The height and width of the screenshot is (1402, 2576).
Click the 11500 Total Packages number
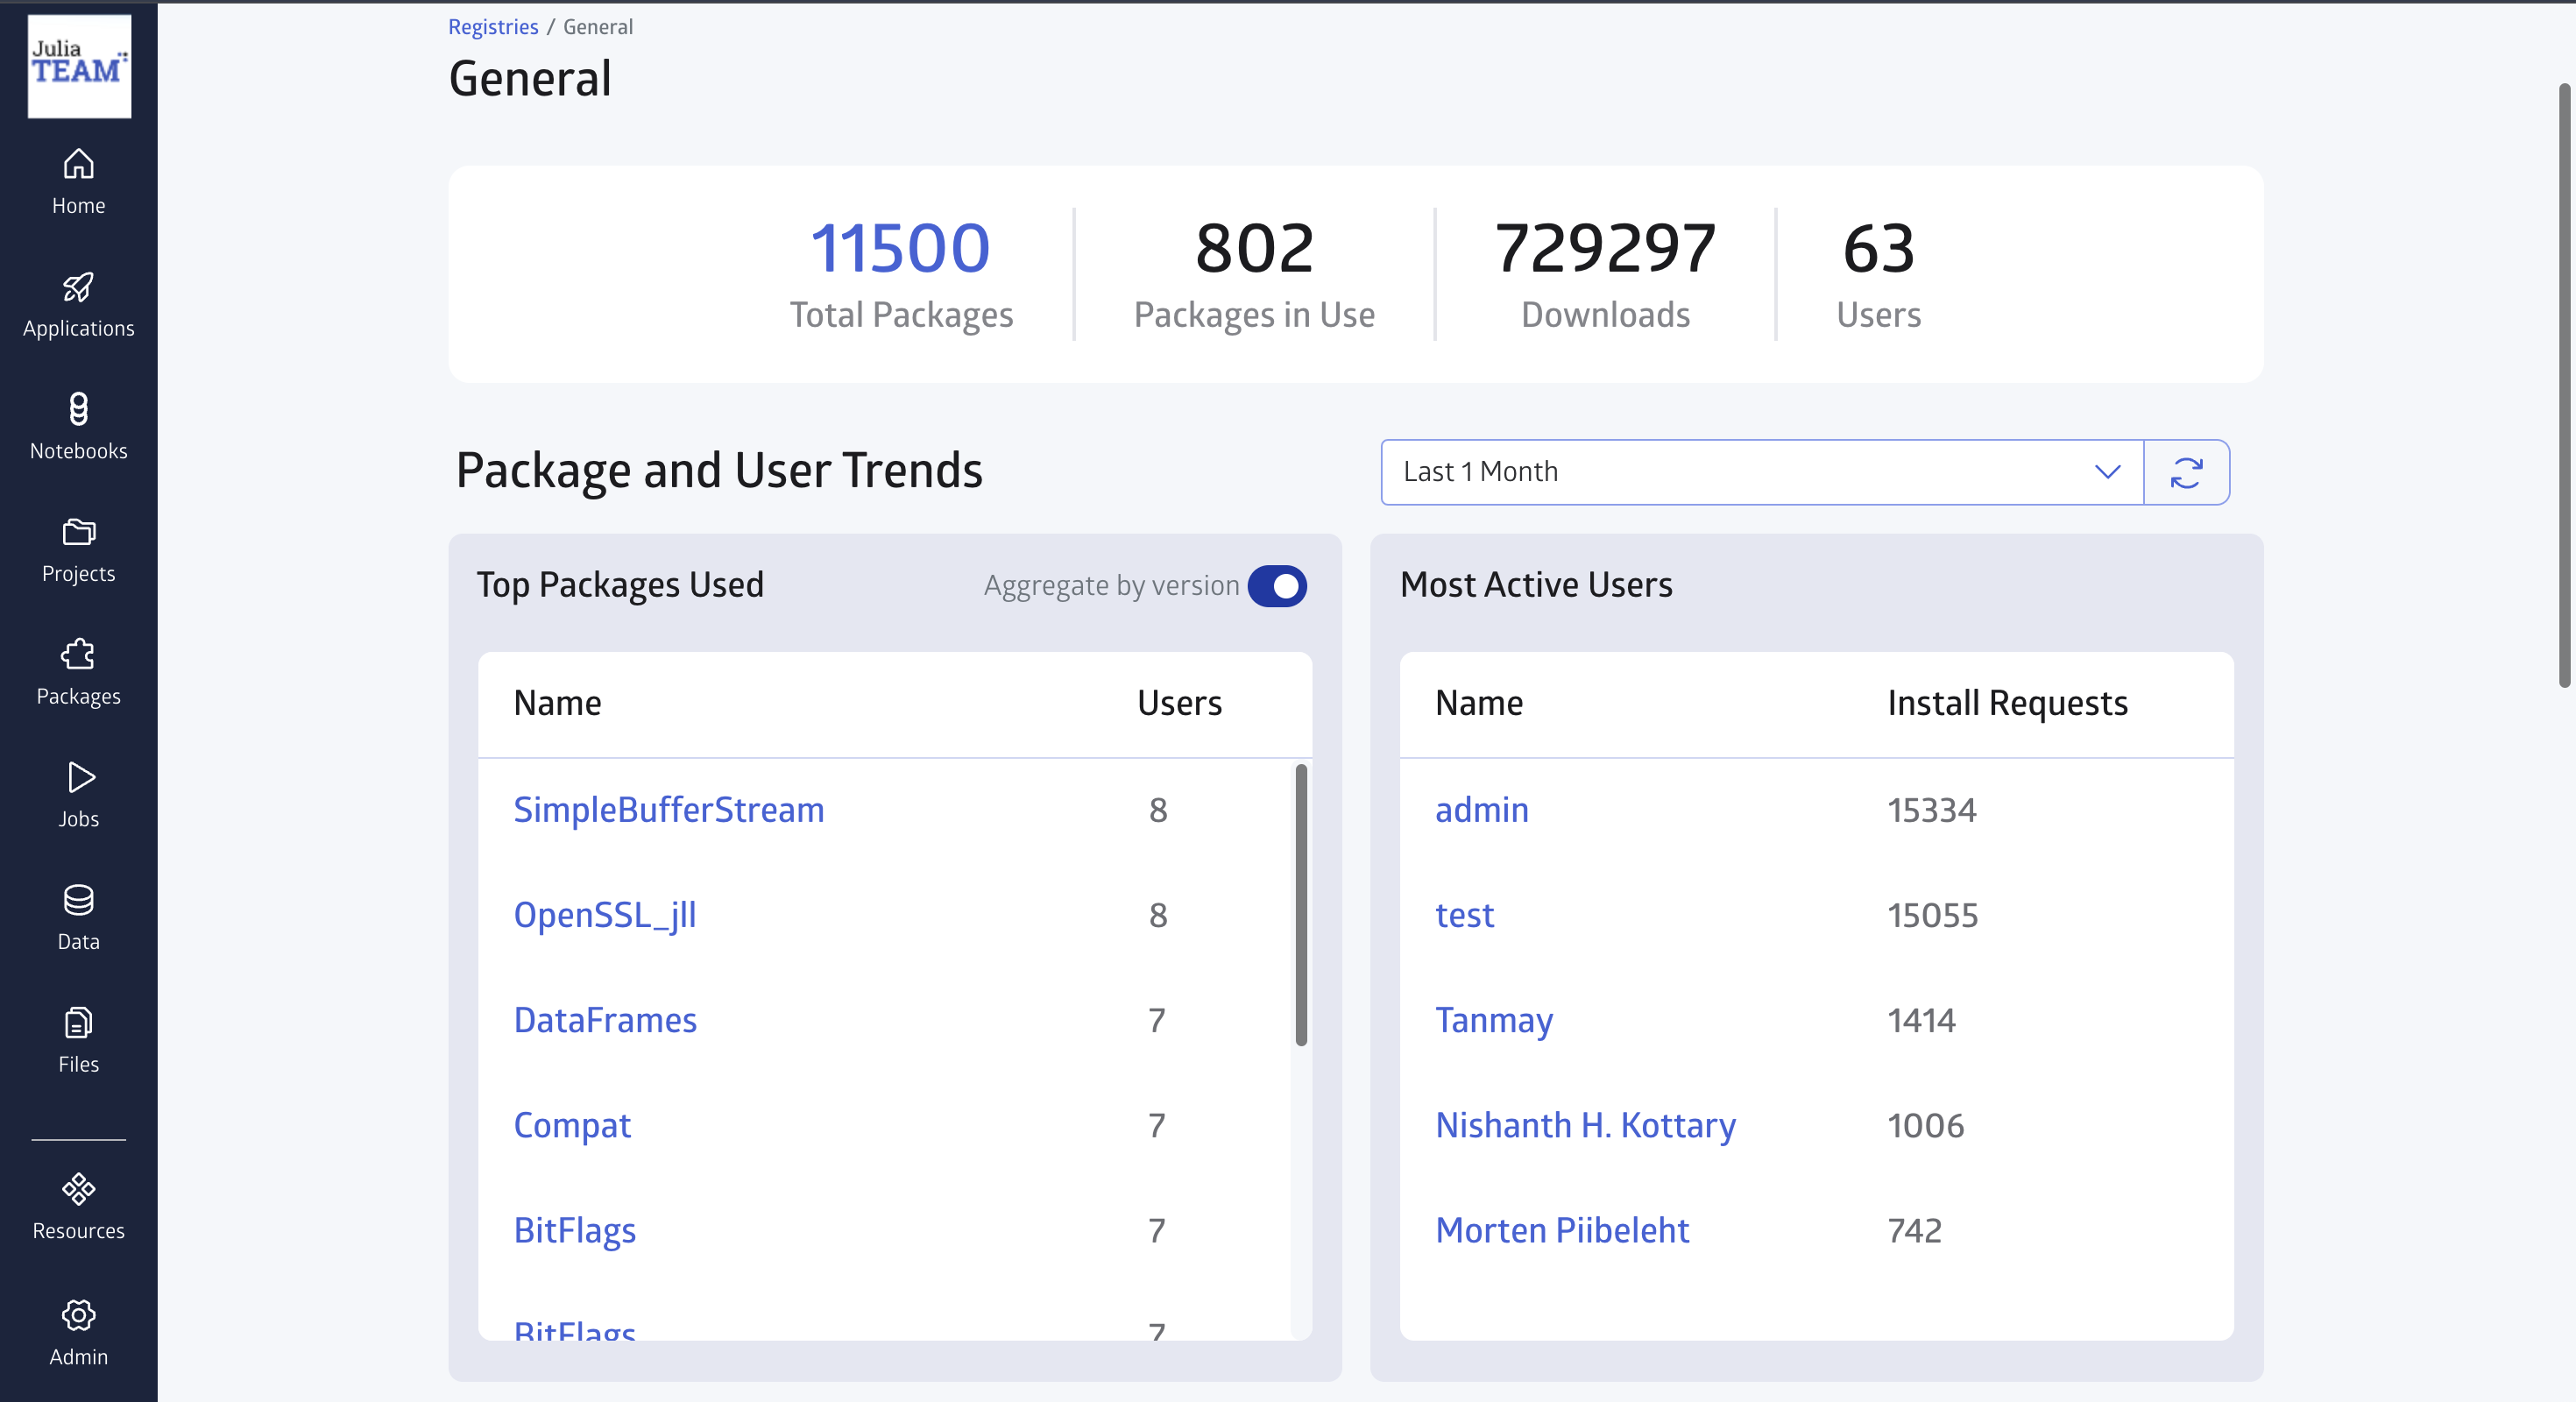click(900, 248)
